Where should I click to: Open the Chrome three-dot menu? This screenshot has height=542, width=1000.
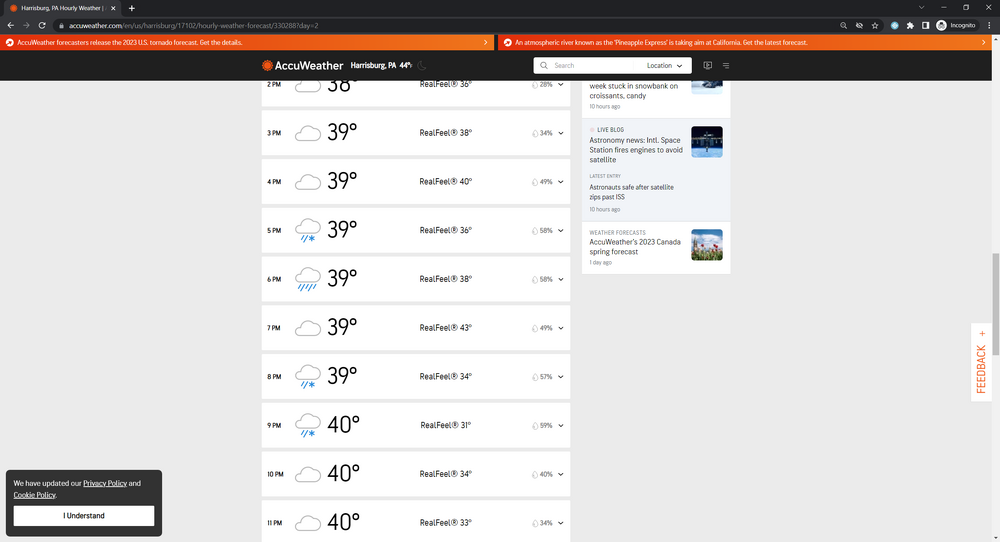point(988,25)
